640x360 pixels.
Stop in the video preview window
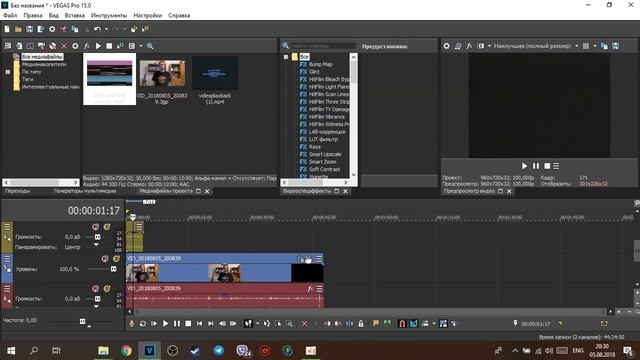[547, 166]
